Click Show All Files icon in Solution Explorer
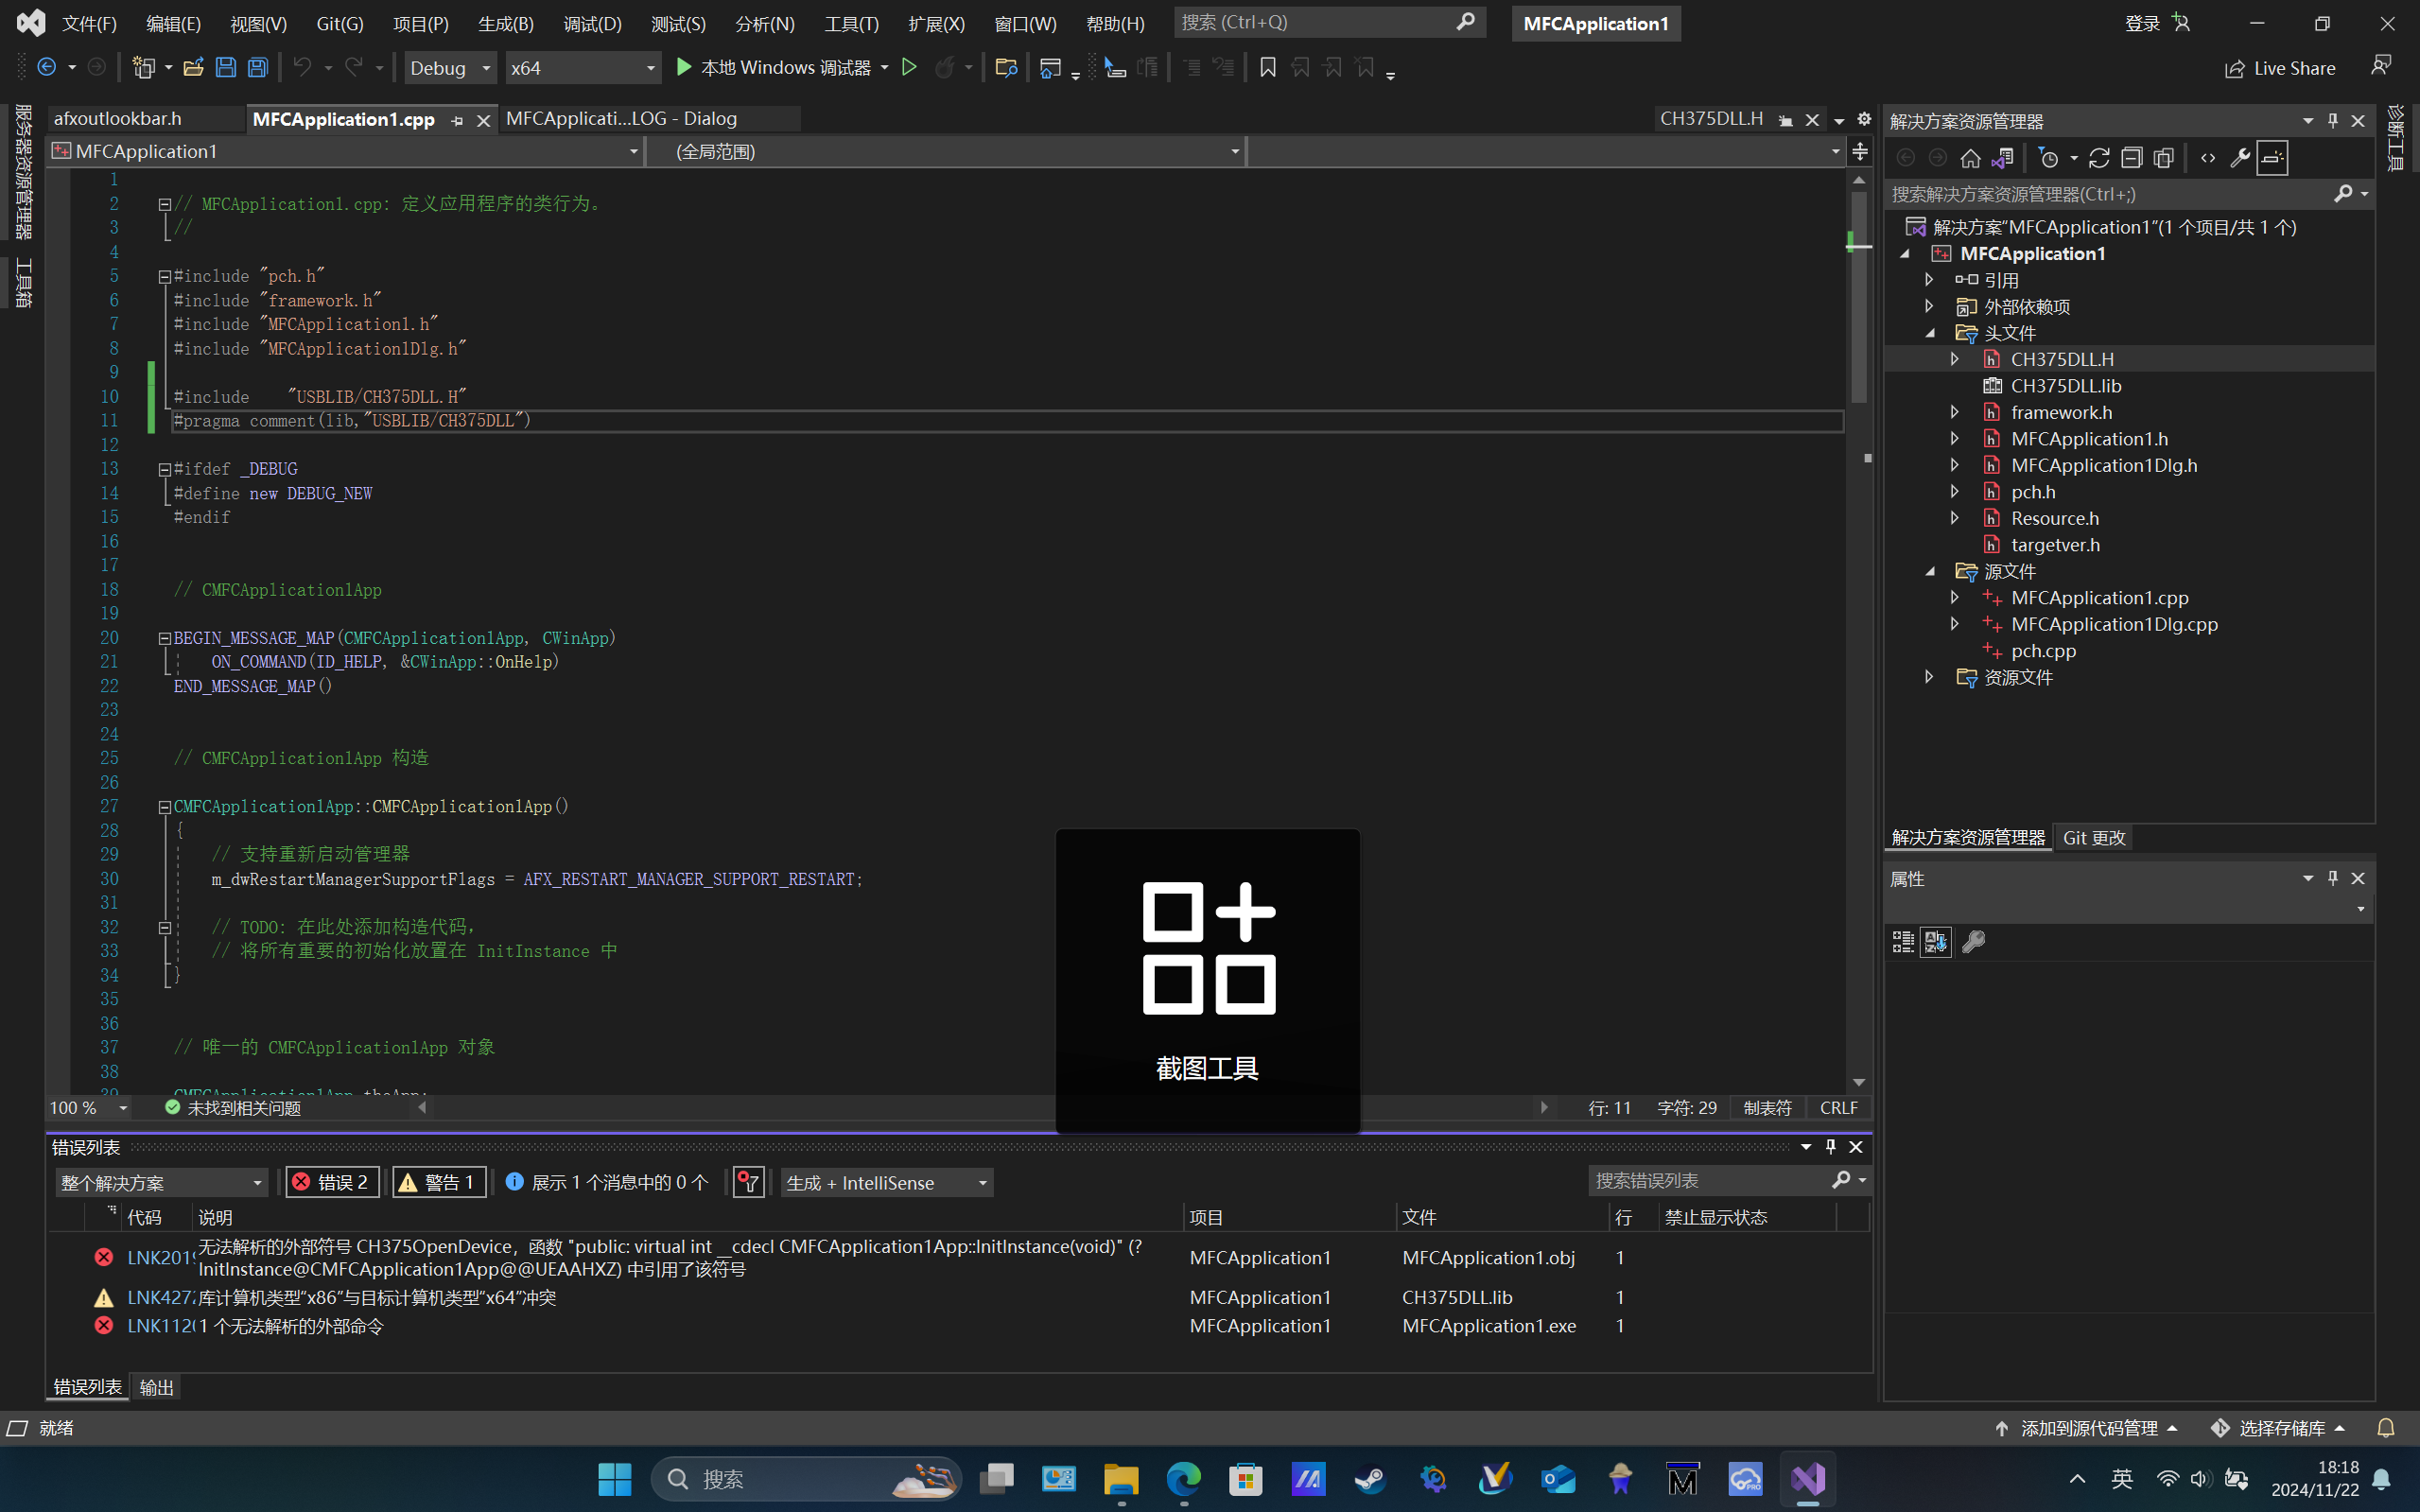 coord(2163,158)
